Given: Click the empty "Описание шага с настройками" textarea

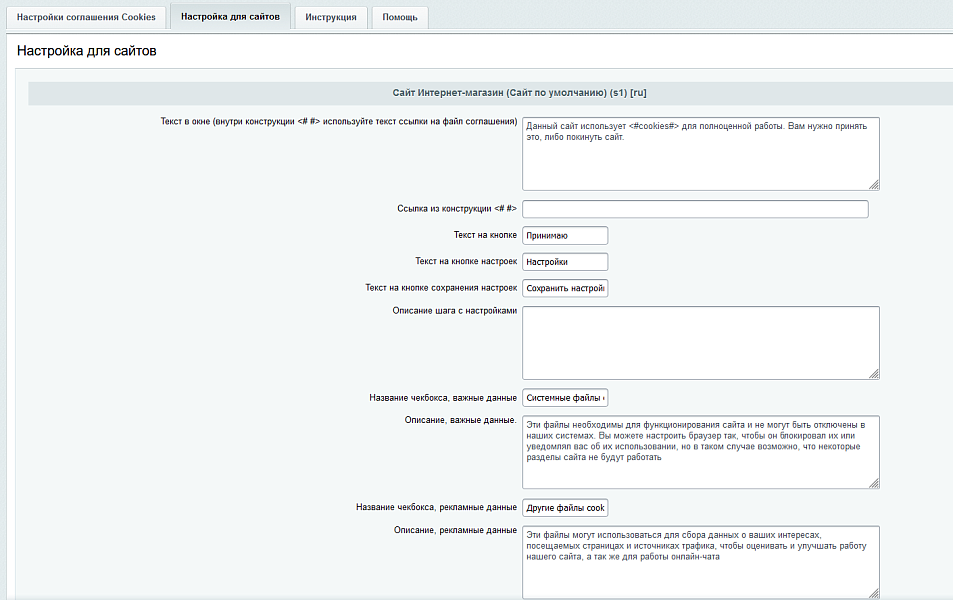Looking at the screenshot, I should pyautogui.click(x=700, y=340).
